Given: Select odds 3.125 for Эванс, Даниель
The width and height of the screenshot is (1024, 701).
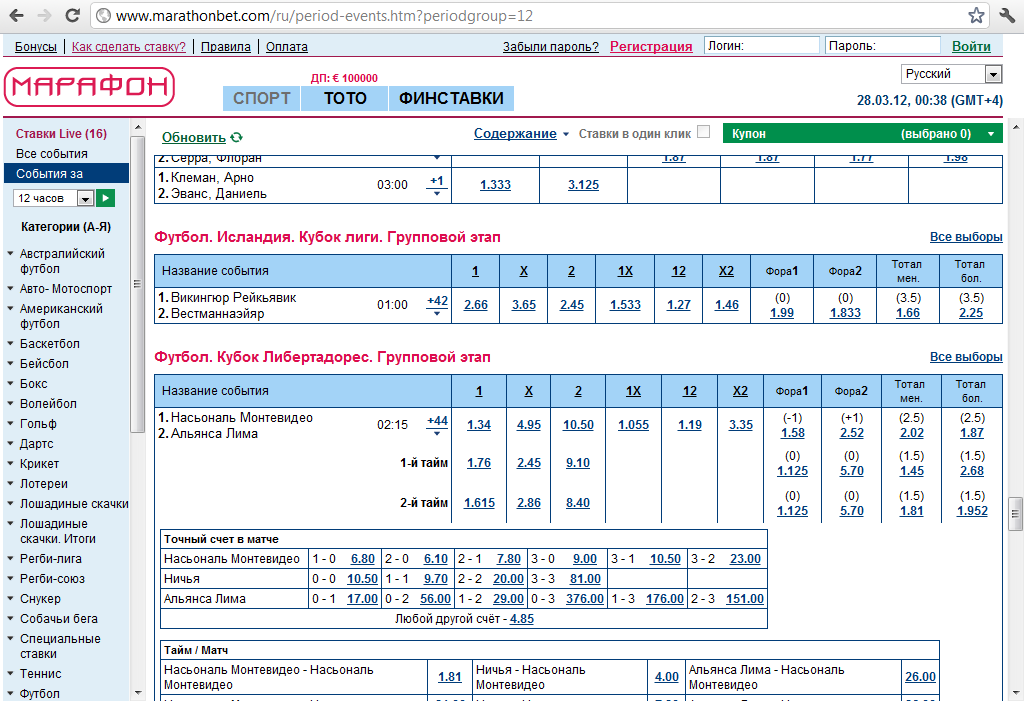Looking at the screenshot, I should coord(583,185).
